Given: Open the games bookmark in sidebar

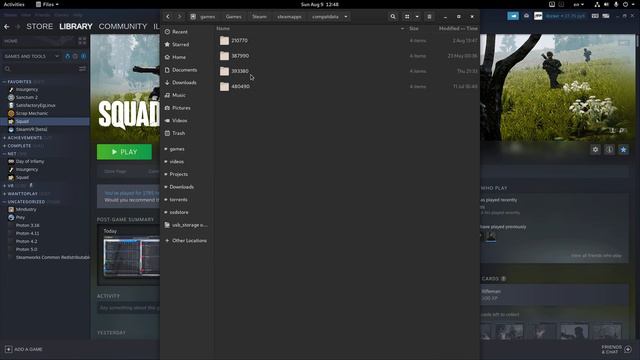Looking at the screenshot, I should (x=177, y=149).
